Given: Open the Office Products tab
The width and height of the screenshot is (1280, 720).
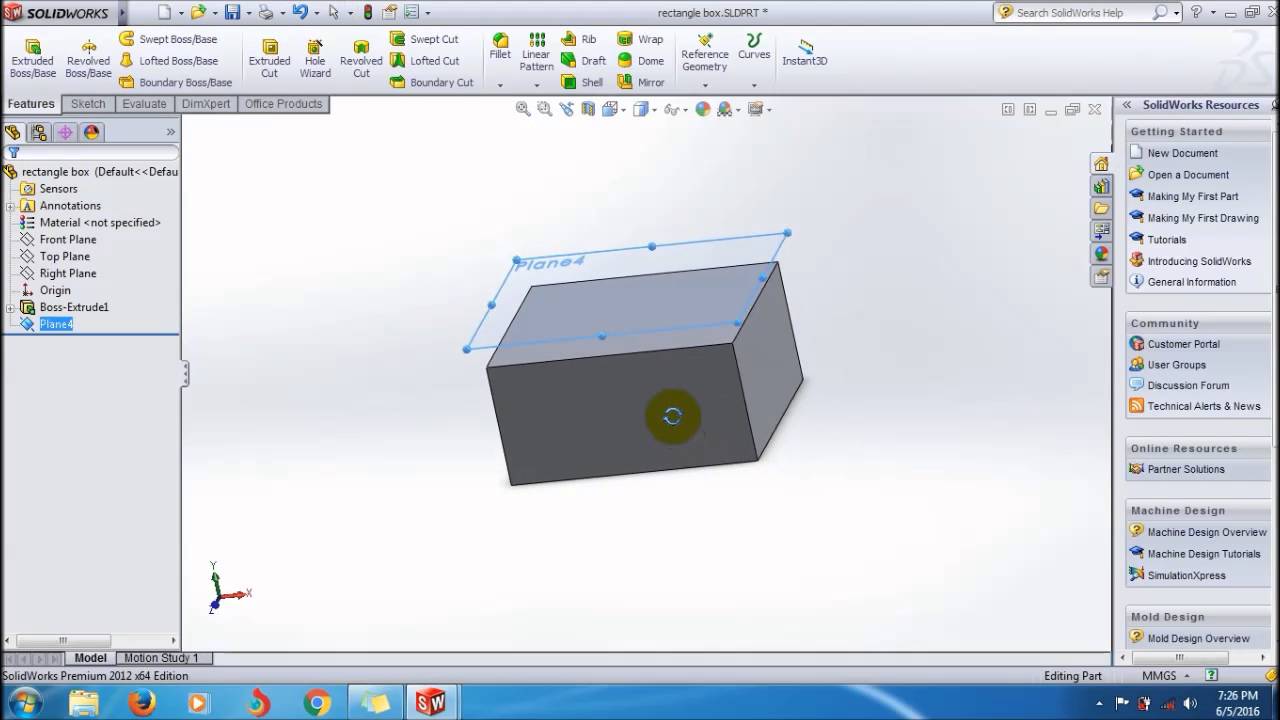Looking at the screenshot, I should 283,104.
